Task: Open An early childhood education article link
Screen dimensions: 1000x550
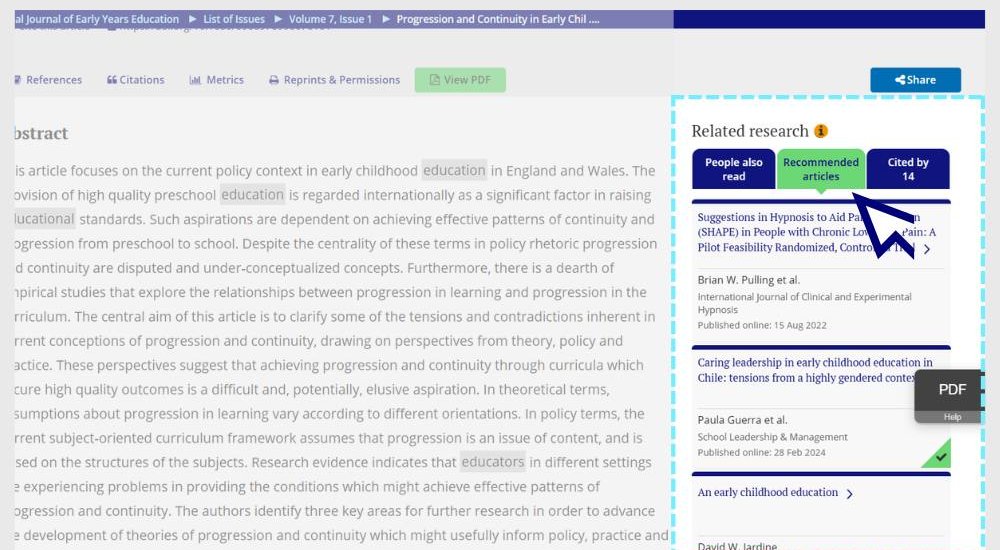Action: [x=767, y=493]
